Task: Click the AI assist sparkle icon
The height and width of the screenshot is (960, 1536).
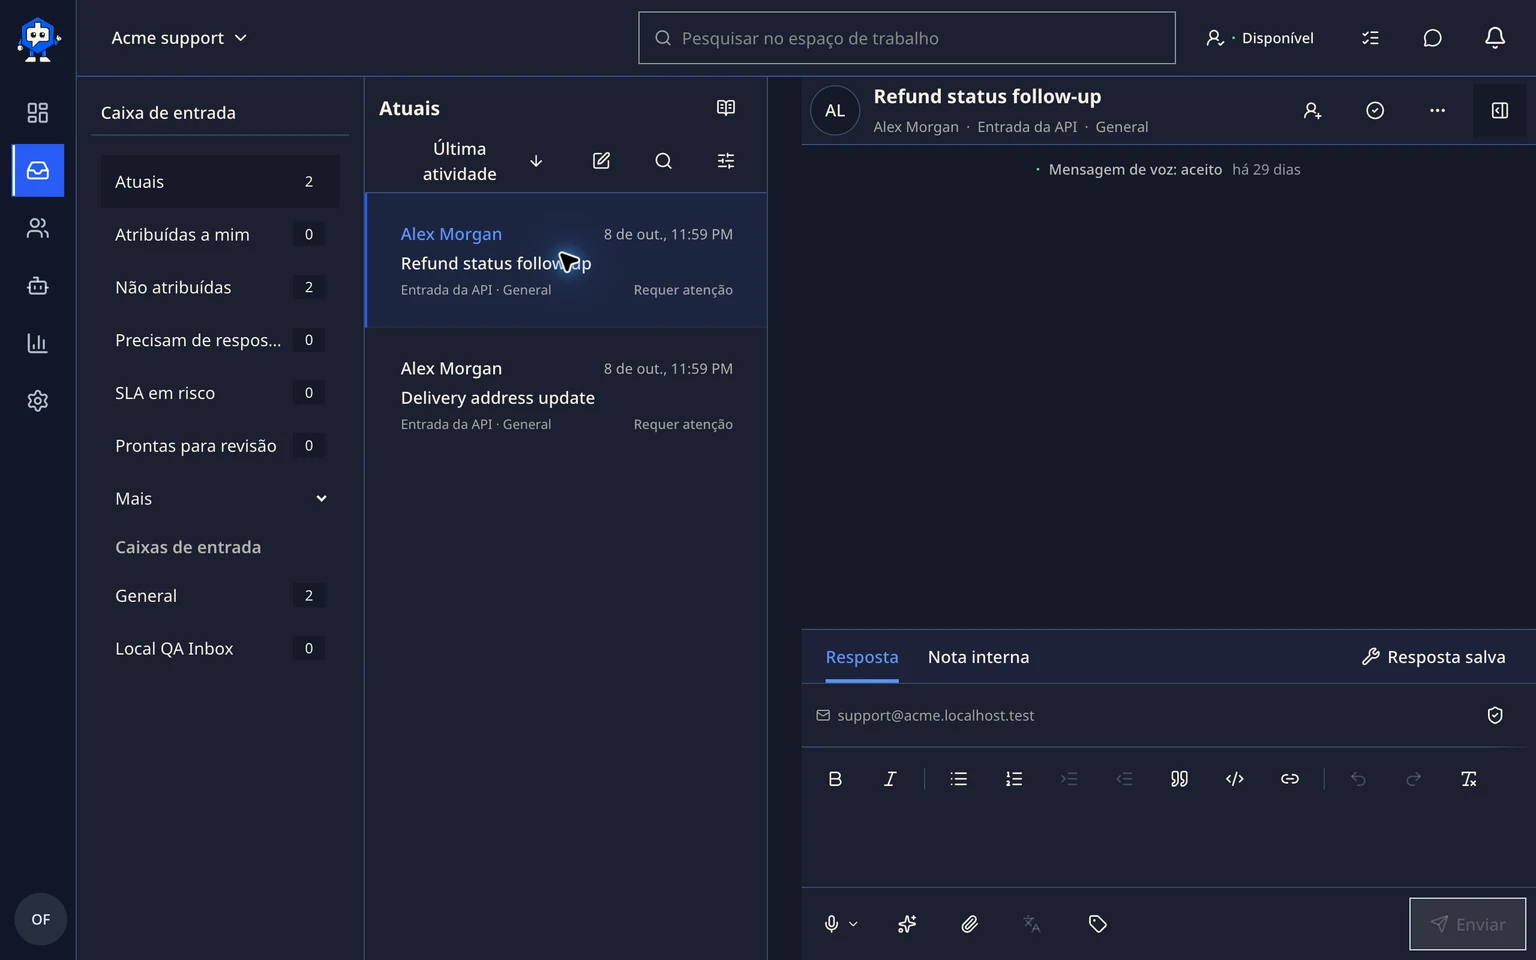Action: point(907,924)
